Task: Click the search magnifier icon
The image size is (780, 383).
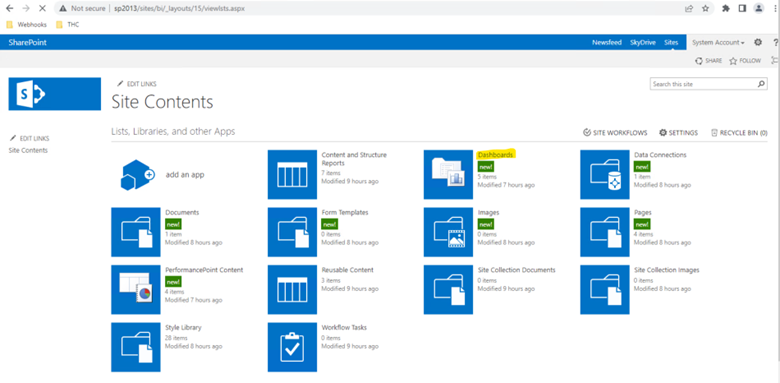Action: coord(762,84)
